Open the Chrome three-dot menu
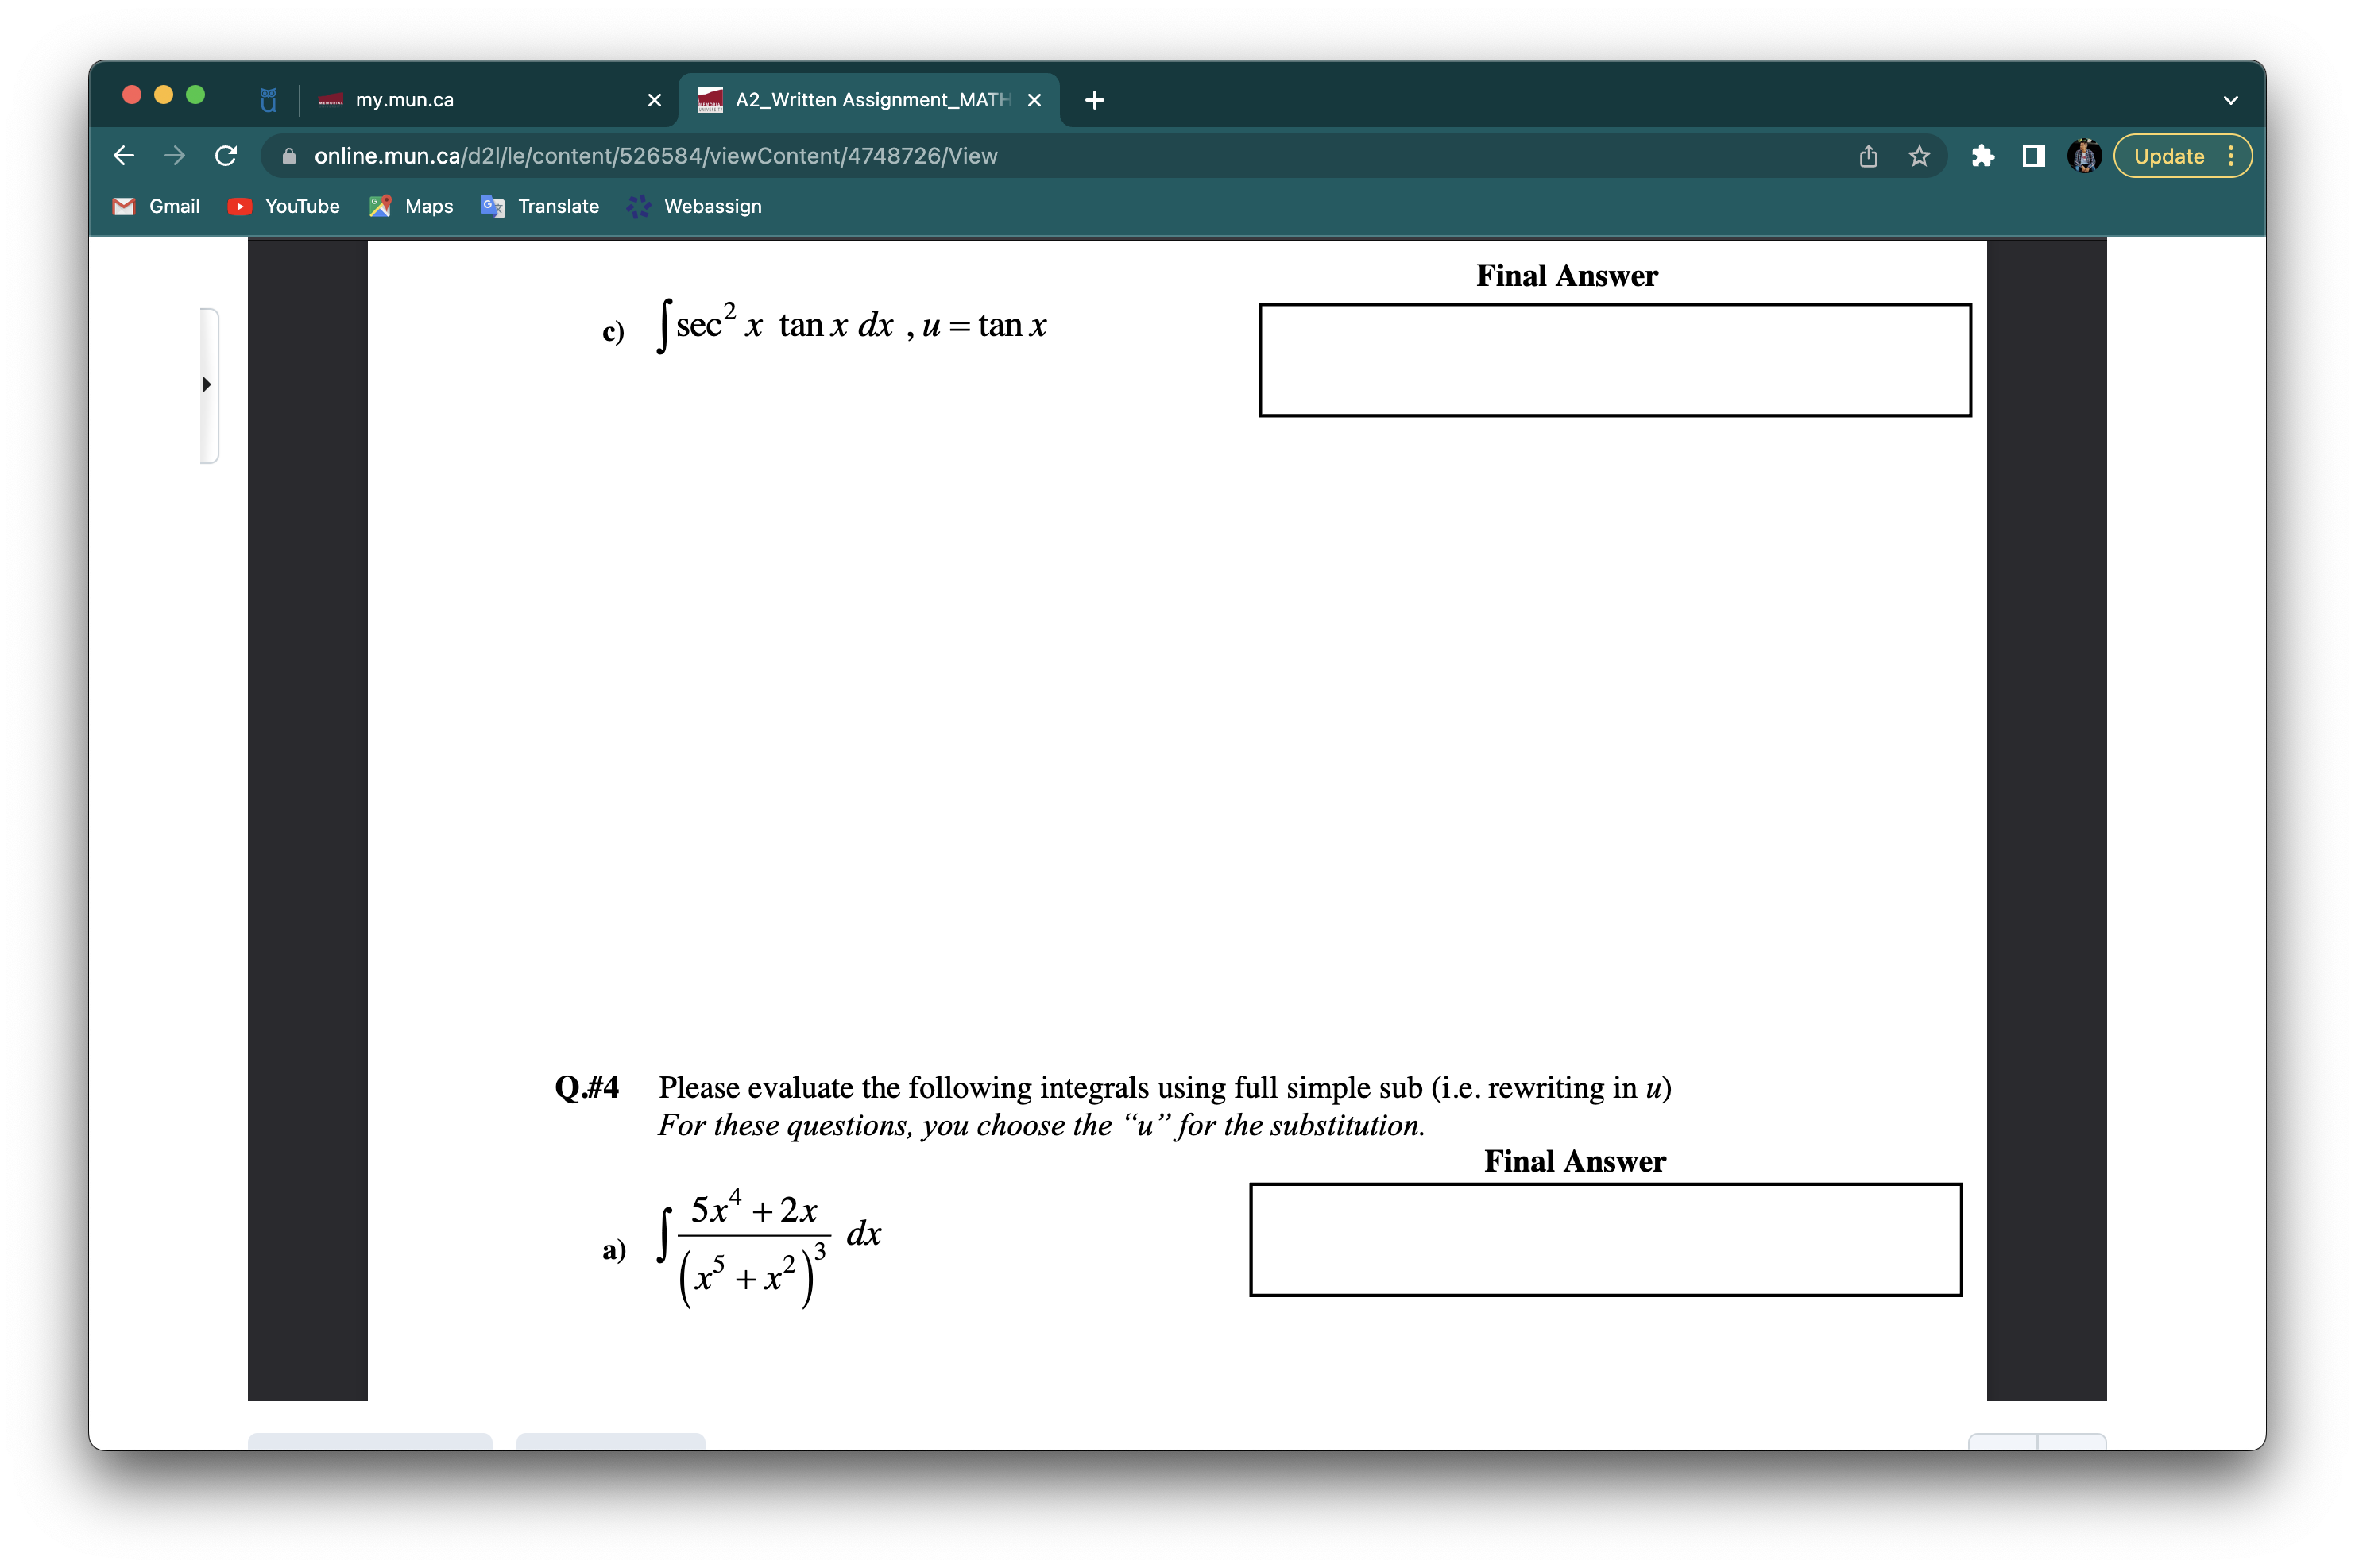The height and width of the screenshot is (1568, 2355). click(x=2233, y=156)
